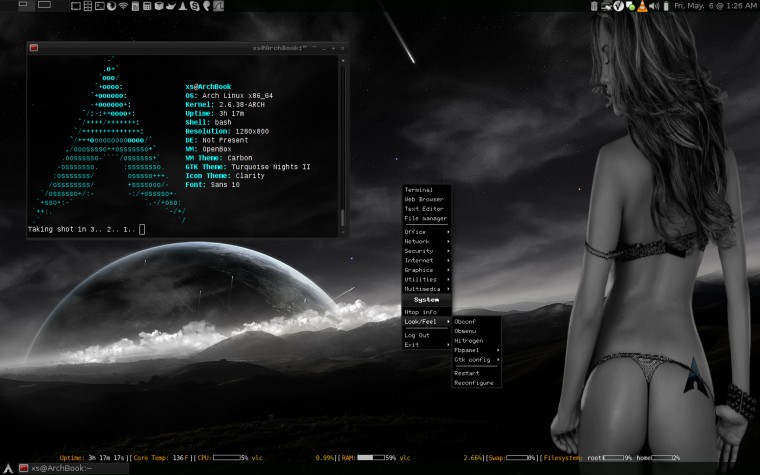Click the 'GTK Theme: Turquoise Nights II' line
Screen dimensions: 760x475
pos(248,167)
